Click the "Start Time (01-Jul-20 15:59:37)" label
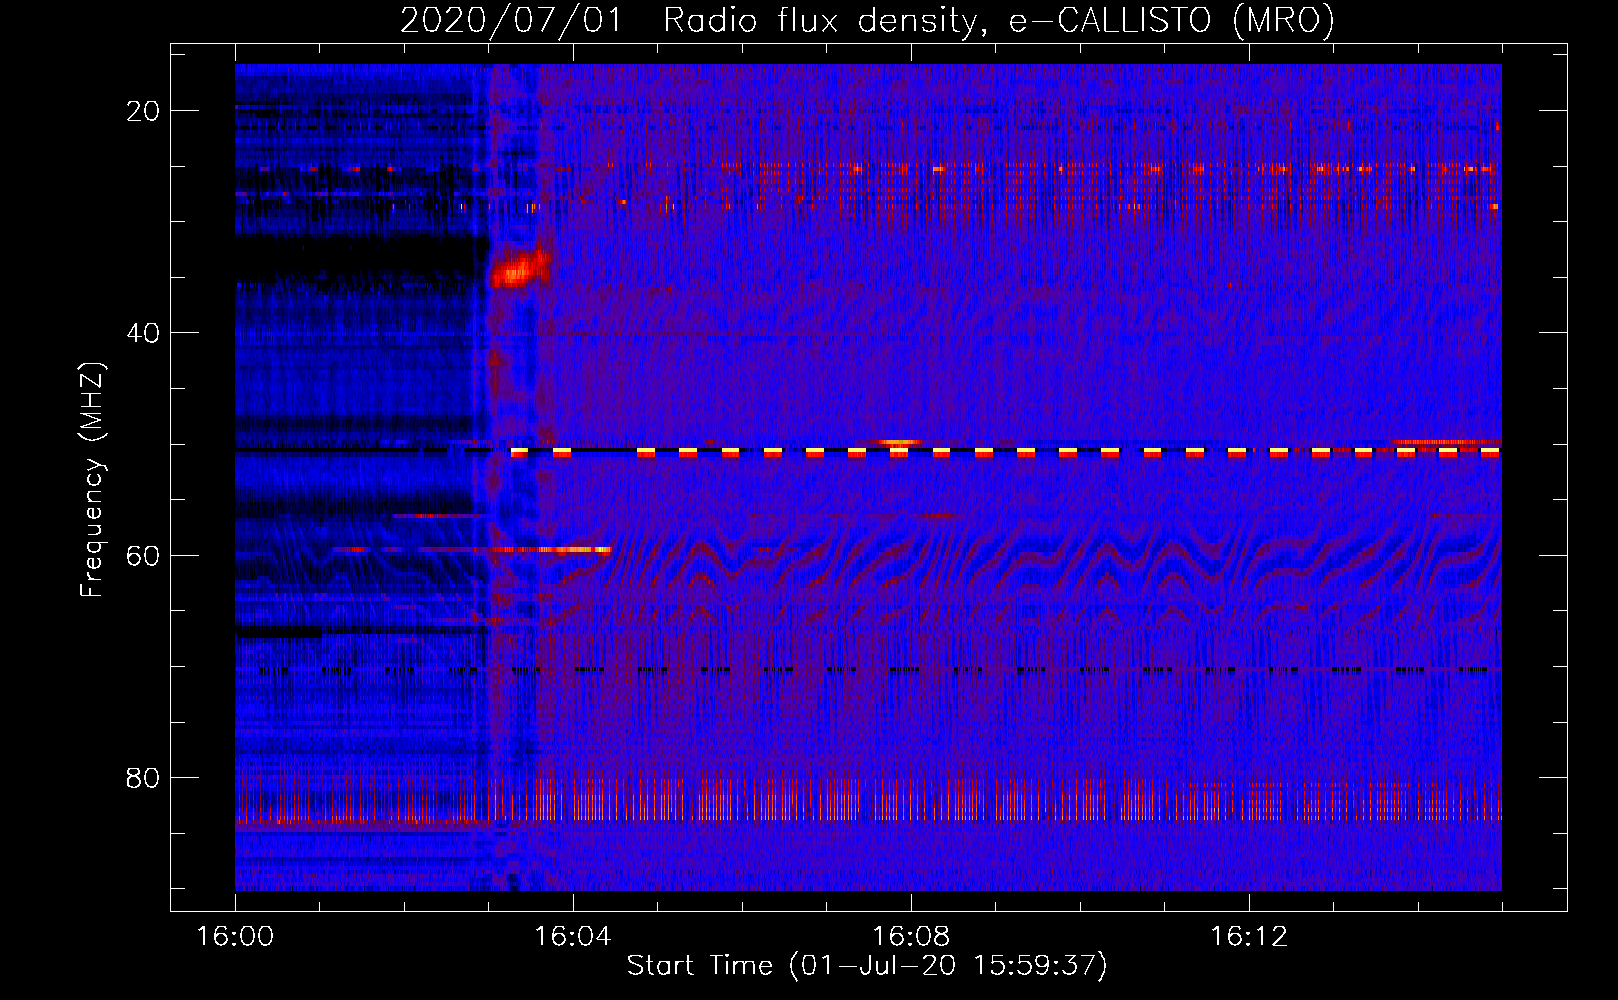This screenshot has height=1000, width=1618. point(867,966)
